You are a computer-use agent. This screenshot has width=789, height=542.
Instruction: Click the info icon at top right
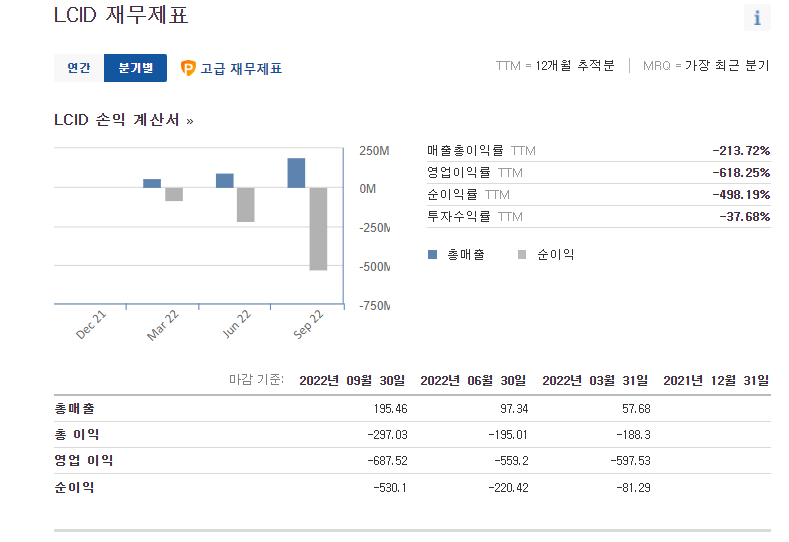(x=757, y=18)
